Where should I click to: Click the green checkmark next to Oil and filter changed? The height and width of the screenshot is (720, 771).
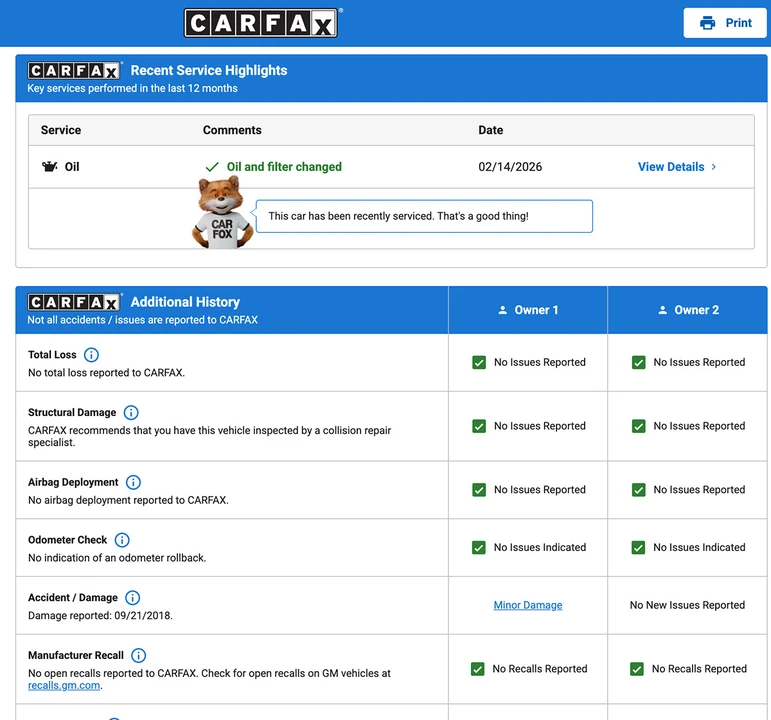[212, 167]
